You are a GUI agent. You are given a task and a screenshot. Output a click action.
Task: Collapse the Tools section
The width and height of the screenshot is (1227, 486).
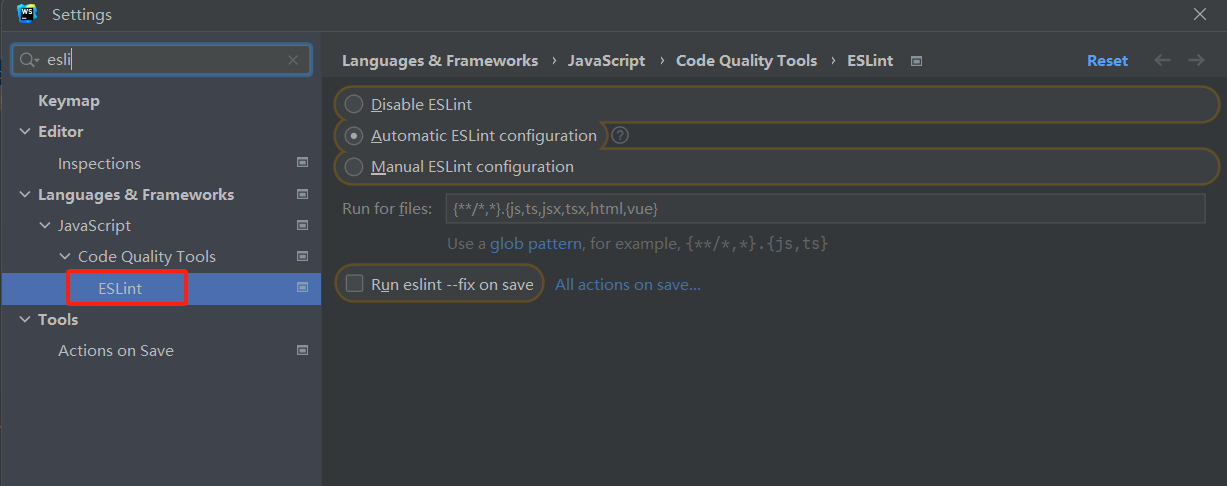pos(25,320)
